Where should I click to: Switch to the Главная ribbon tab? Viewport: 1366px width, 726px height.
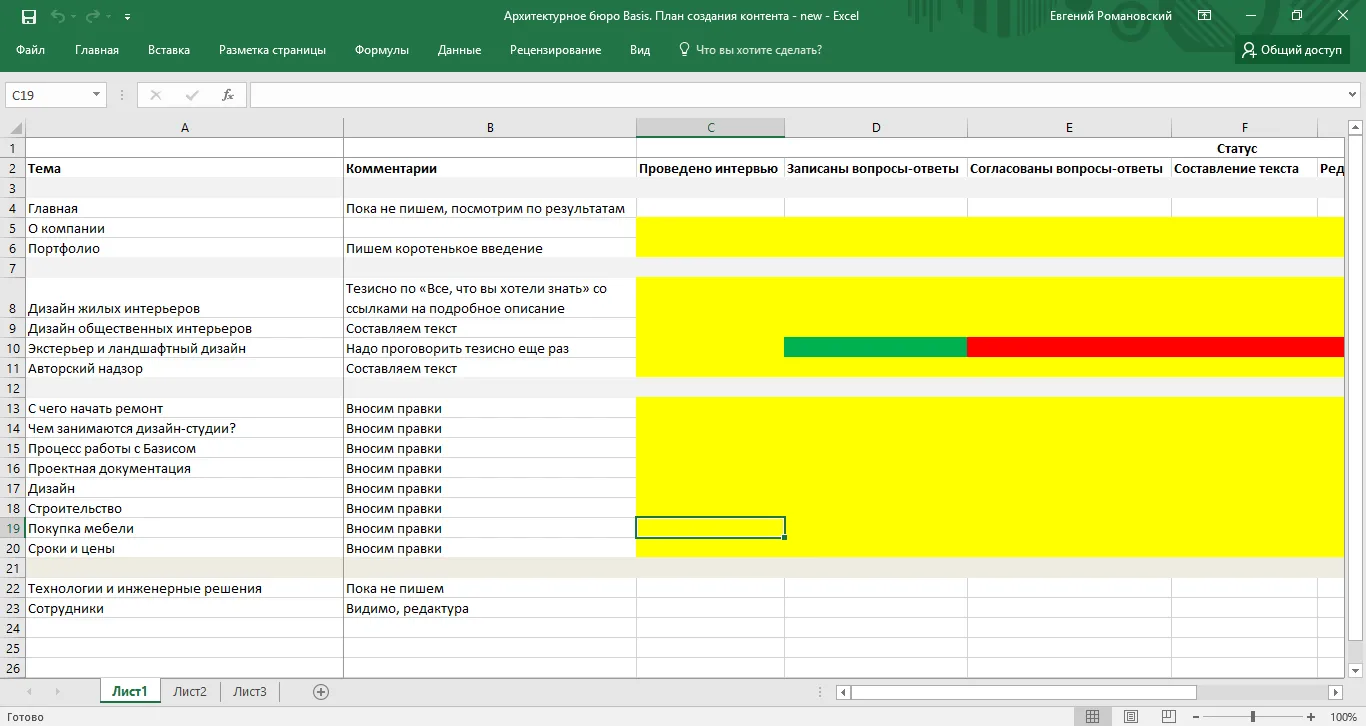tap(97, 50)
